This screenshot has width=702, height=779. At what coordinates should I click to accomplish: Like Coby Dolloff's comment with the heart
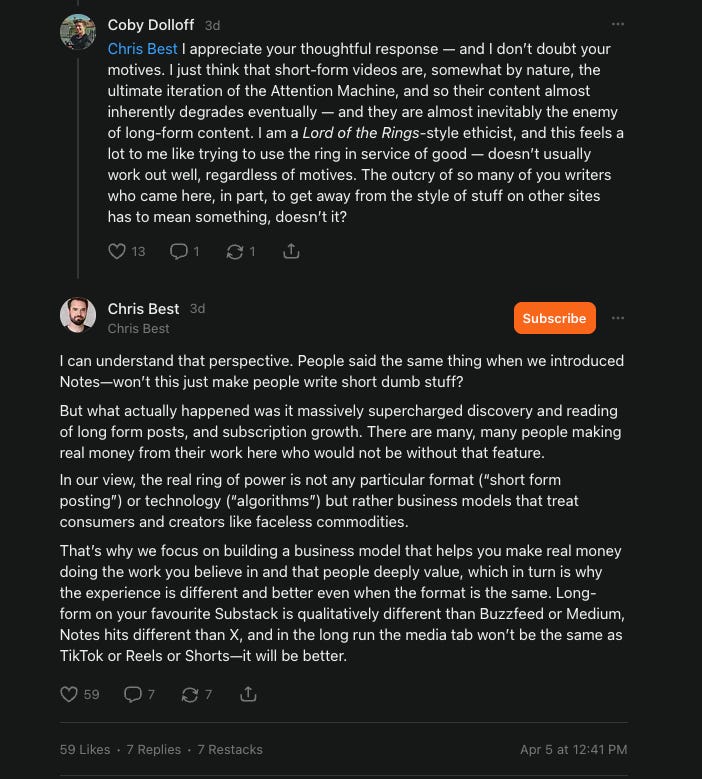point(117,251)
